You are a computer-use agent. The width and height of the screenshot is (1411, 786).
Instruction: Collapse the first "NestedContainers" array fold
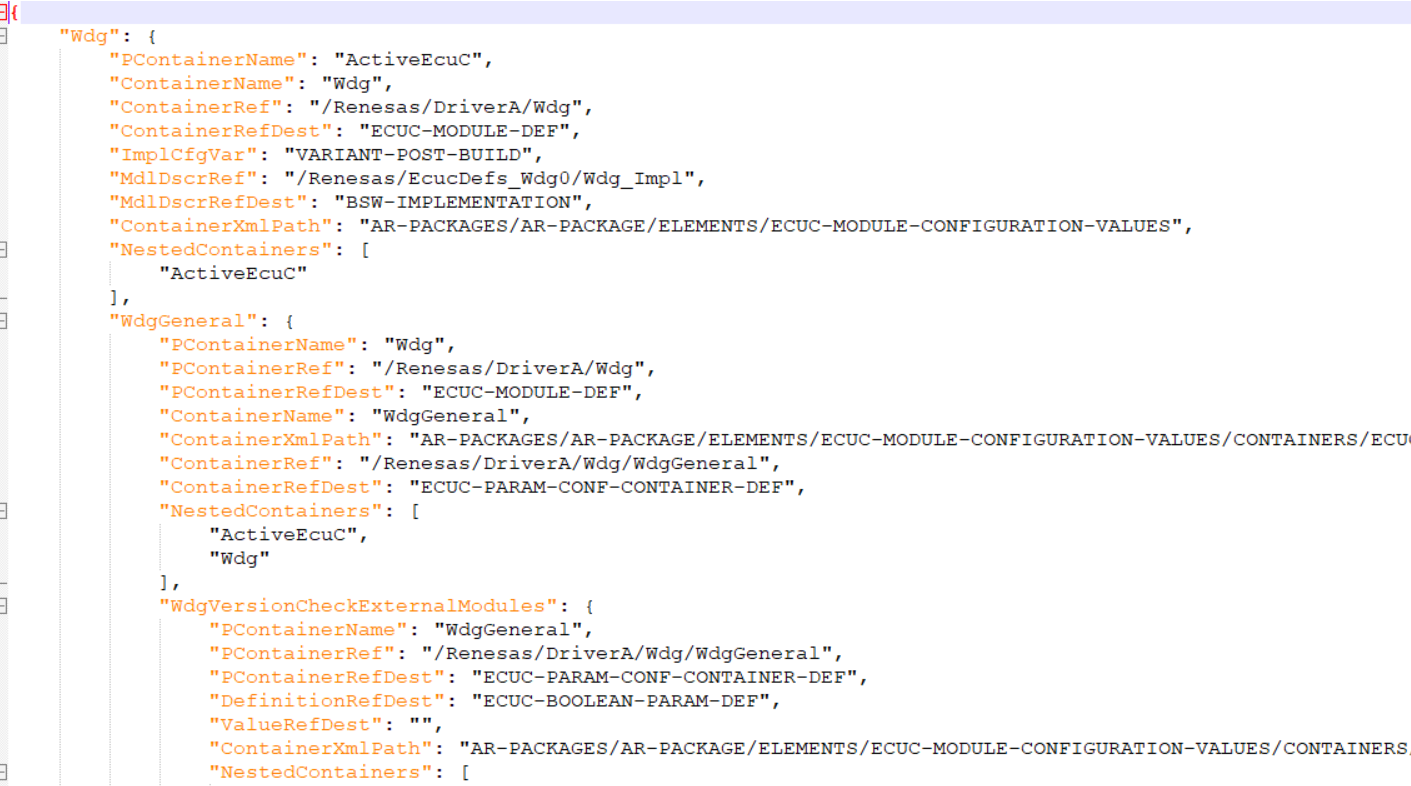[x=7, y=250]
